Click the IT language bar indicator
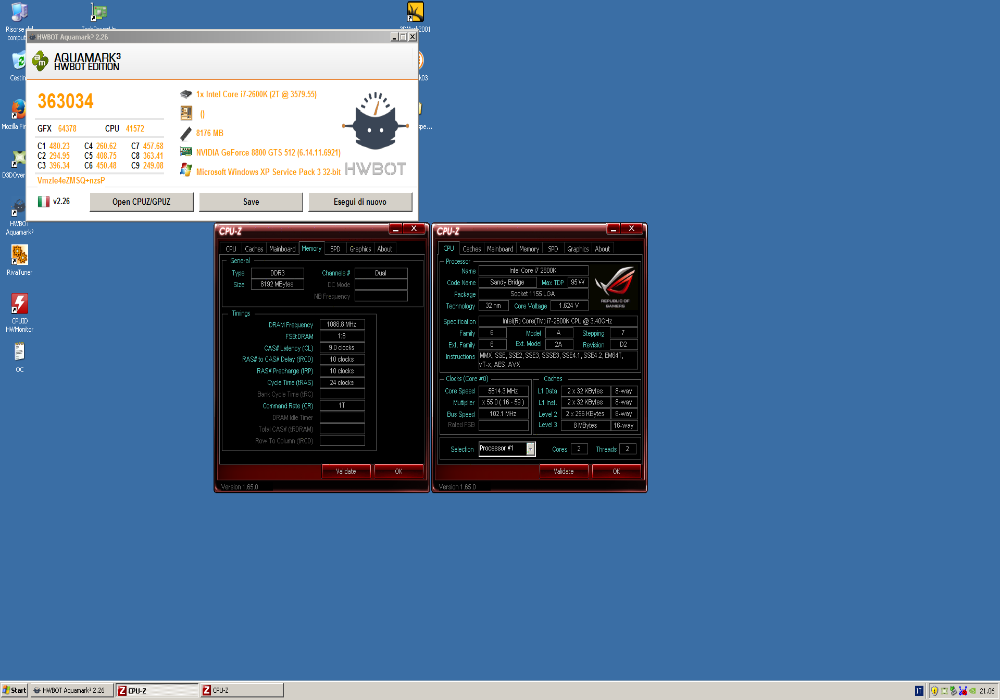 [x=919, y=690]
